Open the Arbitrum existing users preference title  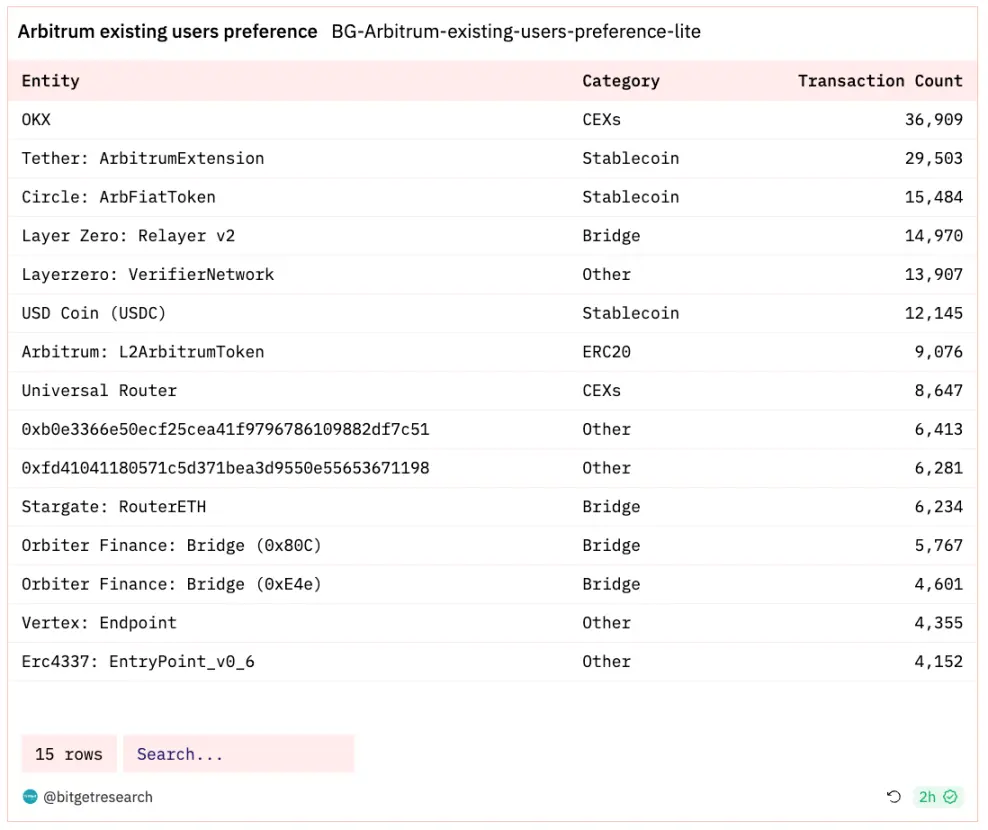(168, 32)
